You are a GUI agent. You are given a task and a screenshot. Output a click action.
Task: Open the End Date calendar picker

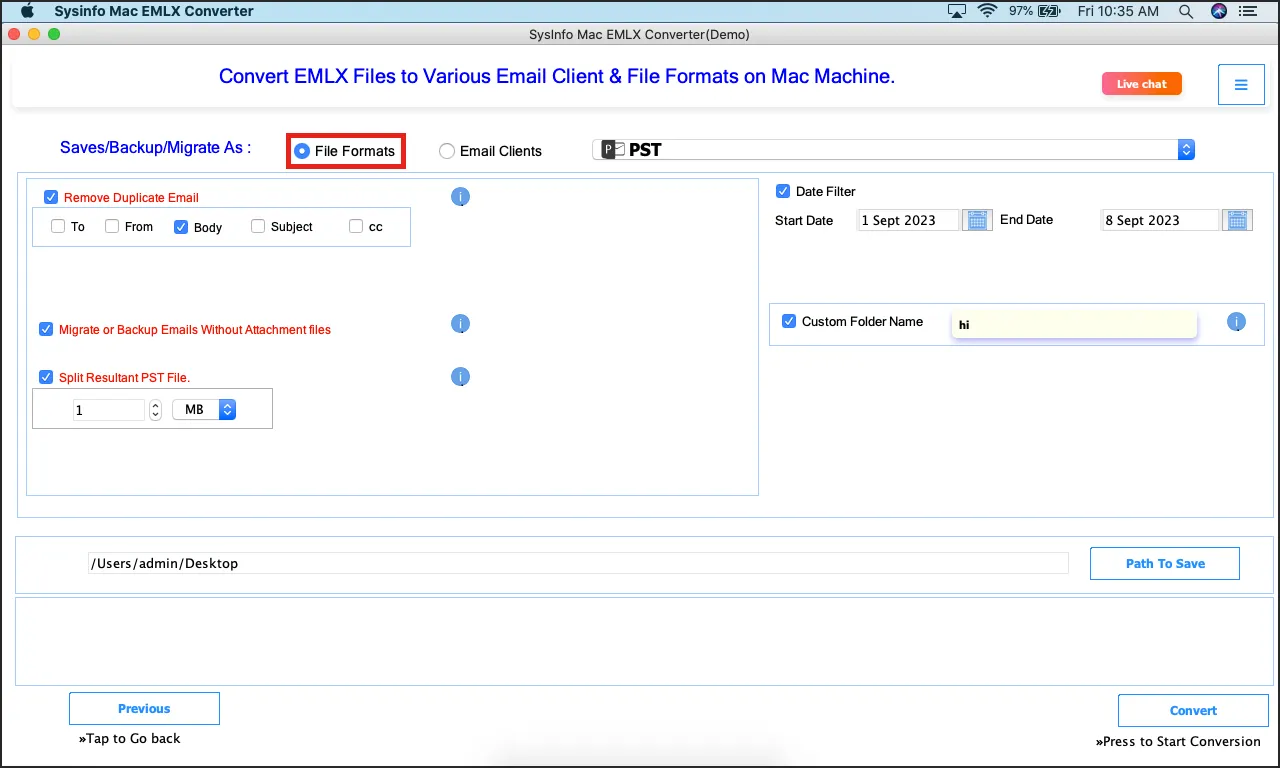click(1238, 220)
